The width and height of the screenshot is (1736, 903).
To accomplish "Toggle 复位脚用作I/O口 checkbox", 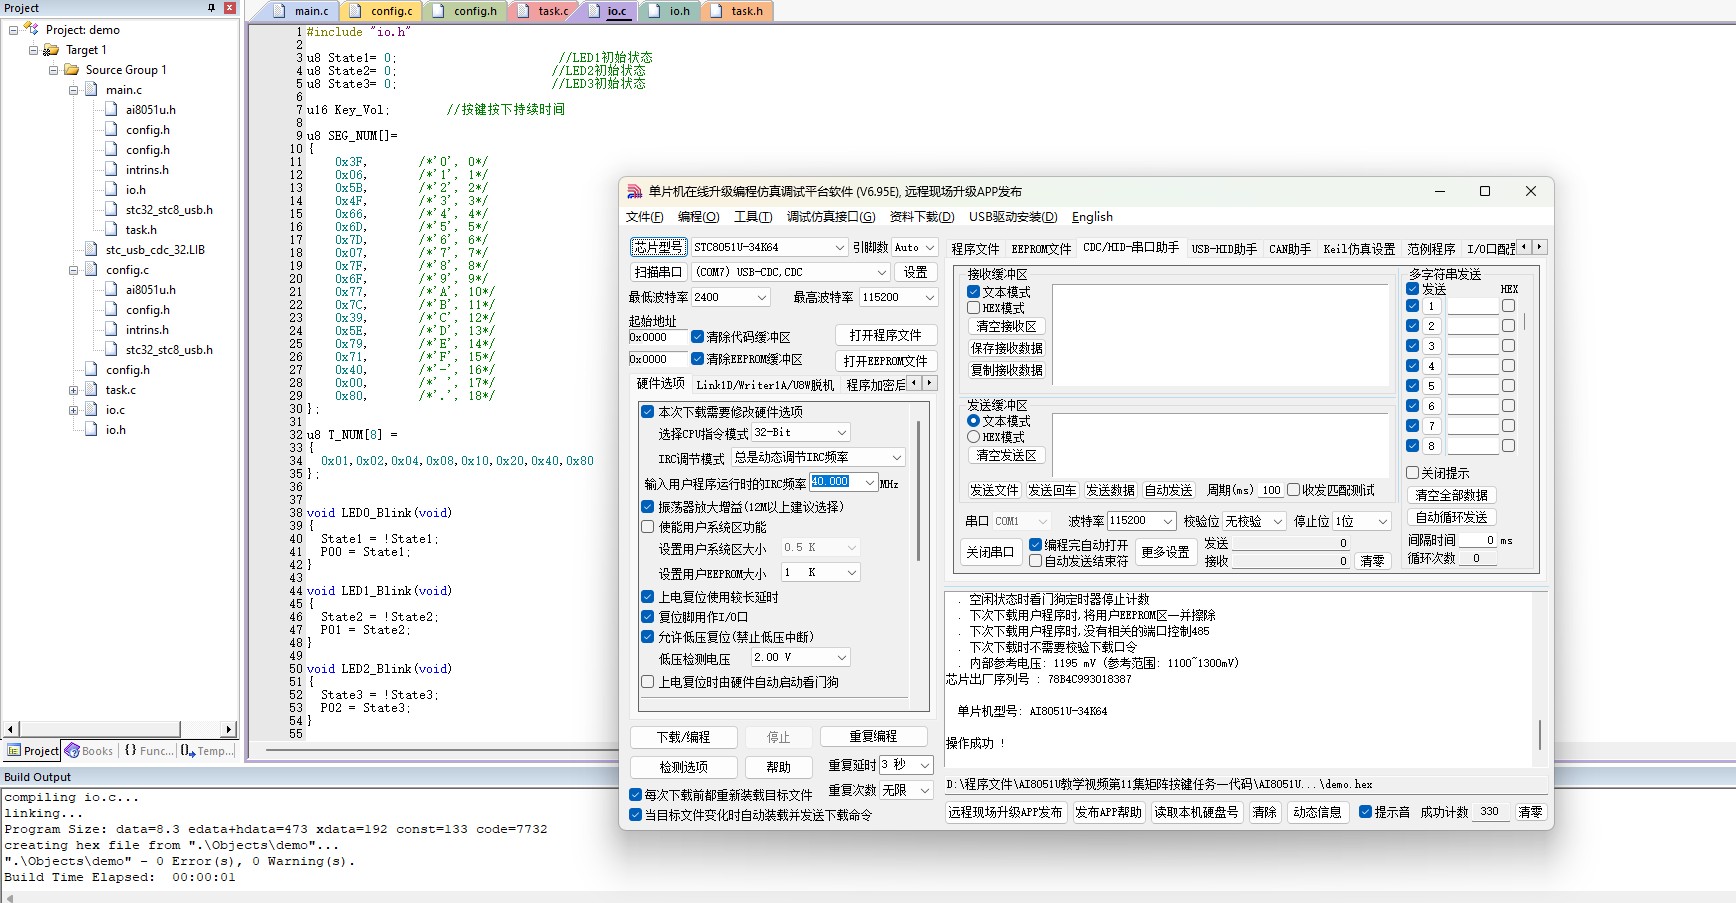I will tap(648, 617).
